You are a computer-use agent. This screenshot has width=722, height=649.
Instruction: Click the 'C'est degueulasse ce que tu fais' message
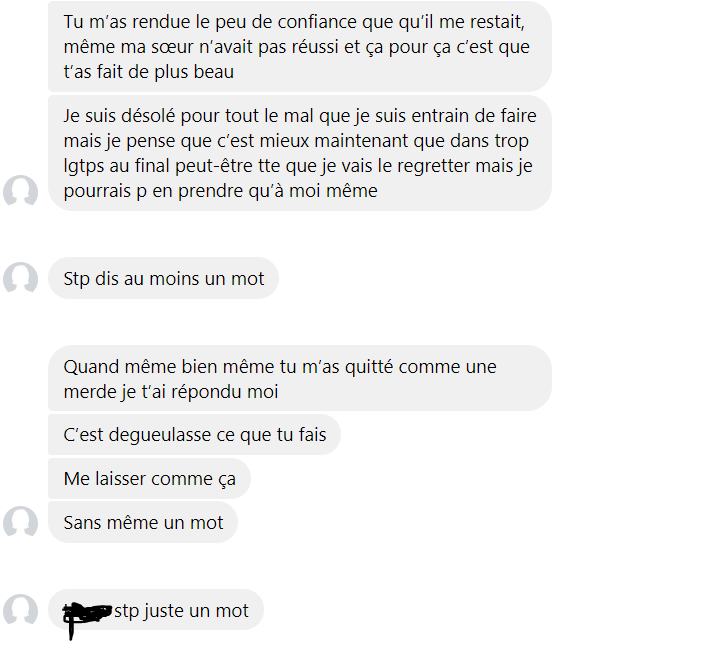194,434
